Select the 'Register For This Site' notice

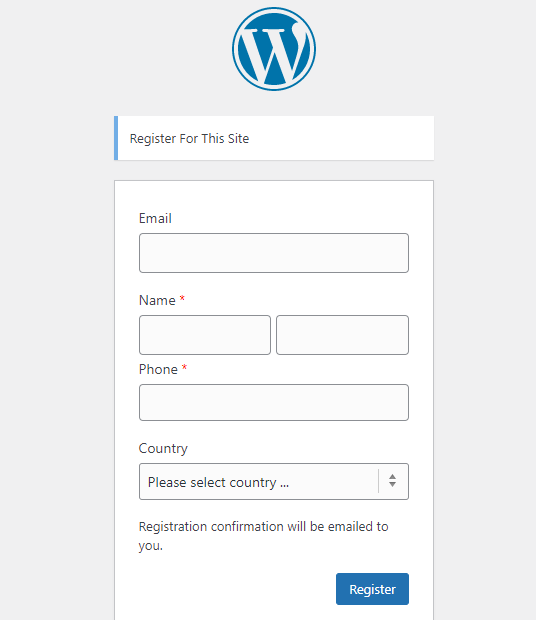[x=274, y=138]
